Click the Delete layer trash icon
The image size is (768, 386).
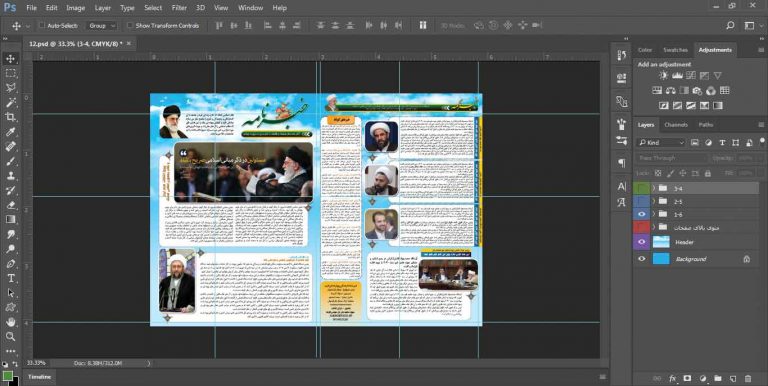click(747, 379)
